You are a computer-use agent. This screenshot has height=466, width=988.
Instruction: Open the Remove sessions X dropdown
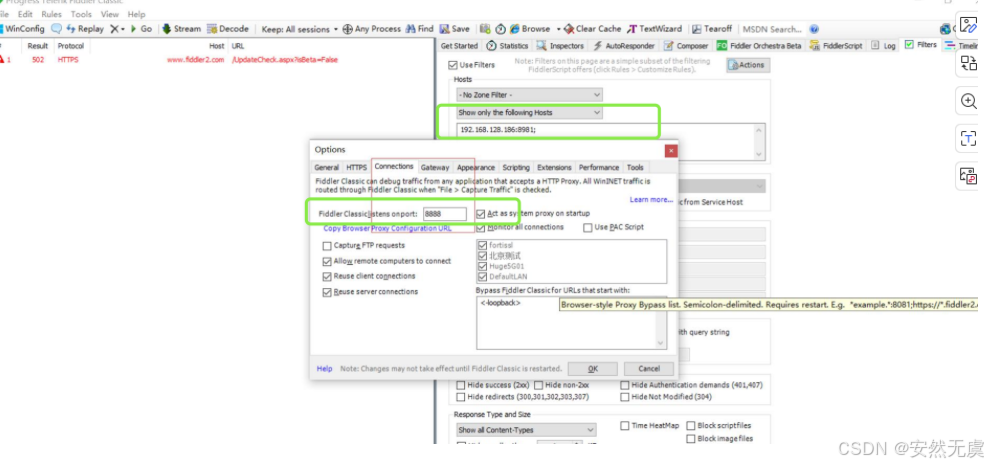click(117, 29)
